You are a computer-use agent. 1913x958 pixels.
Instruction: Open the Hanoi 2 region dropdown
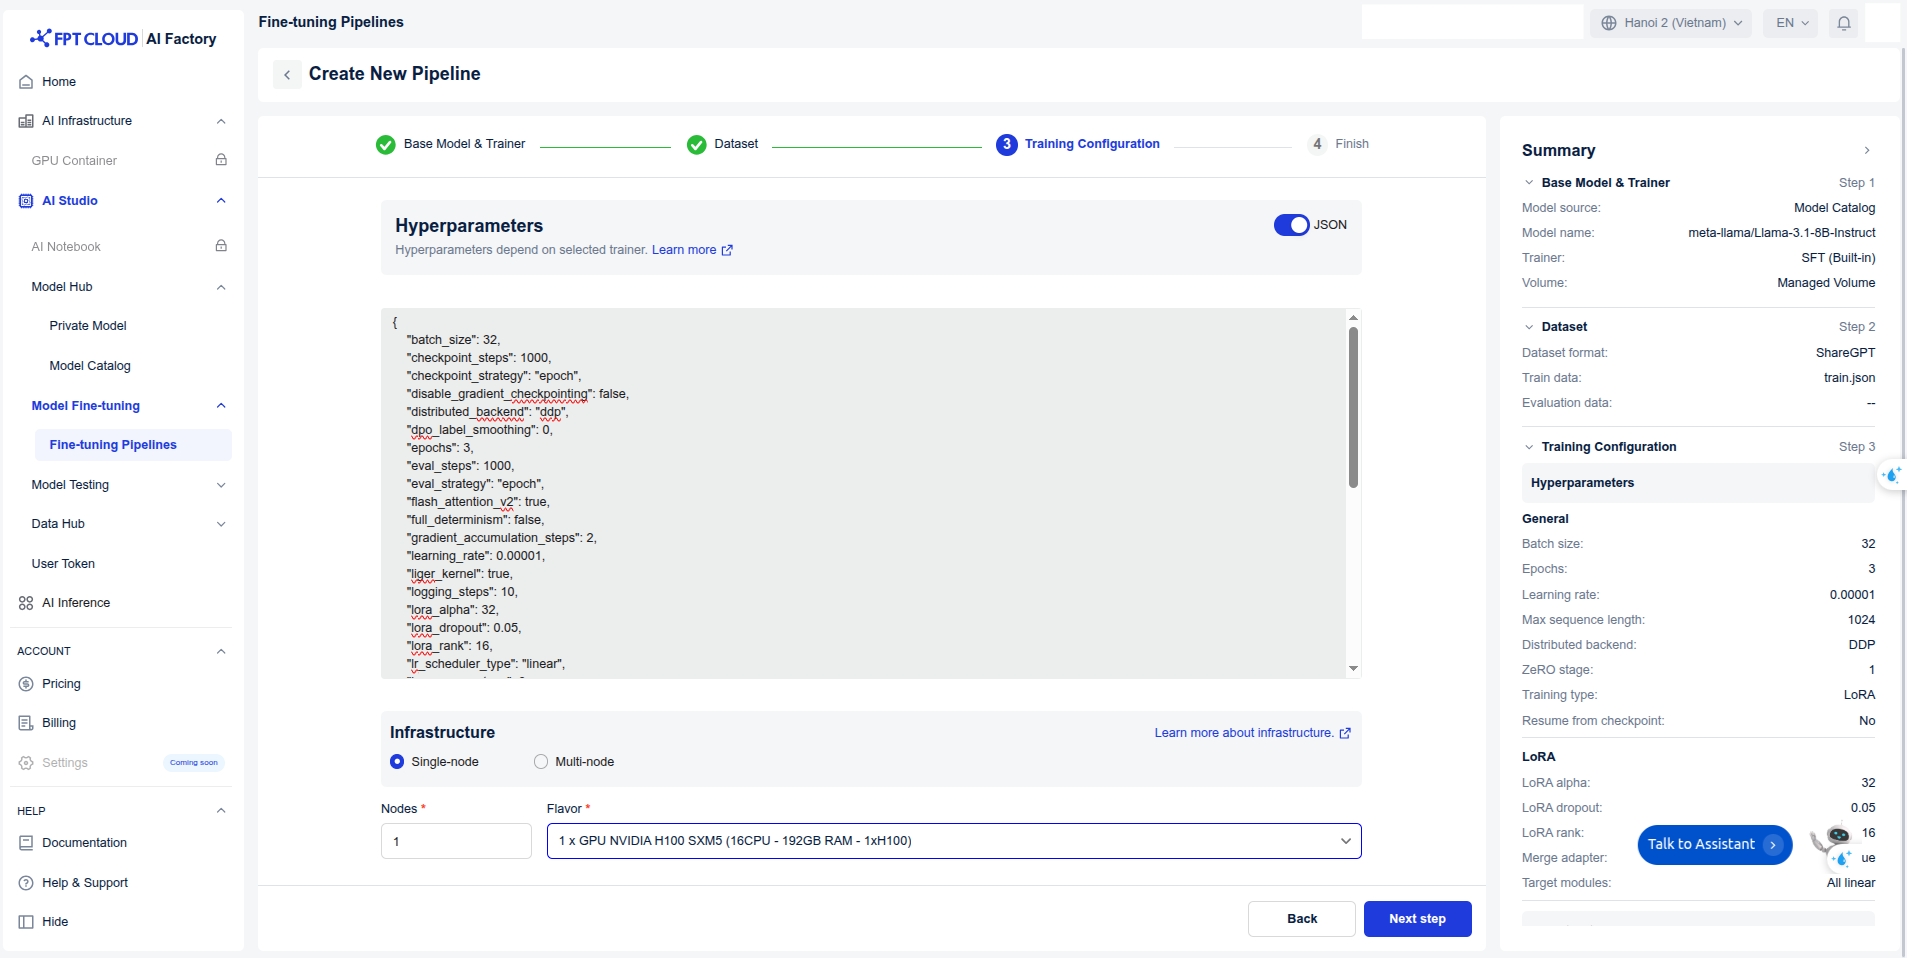[x=1670, y=23]
